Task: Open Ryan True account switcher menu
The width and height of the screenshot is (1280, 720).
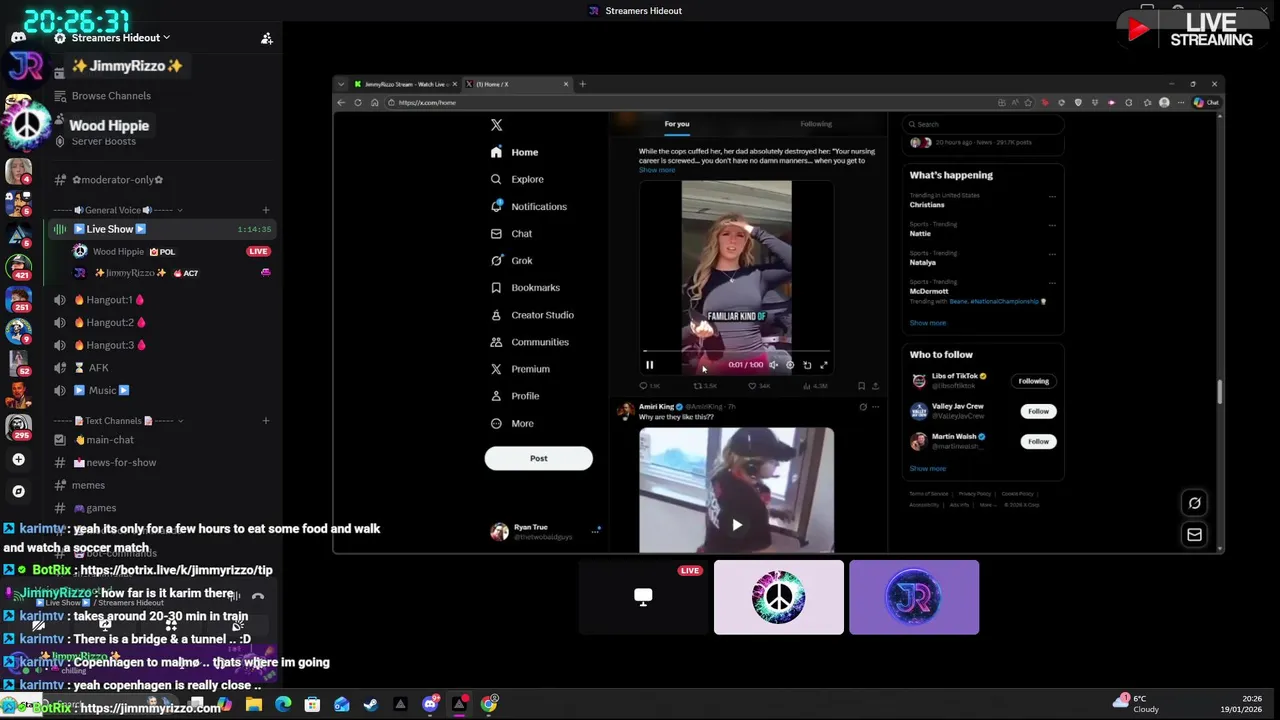Action: click(544, 532)
